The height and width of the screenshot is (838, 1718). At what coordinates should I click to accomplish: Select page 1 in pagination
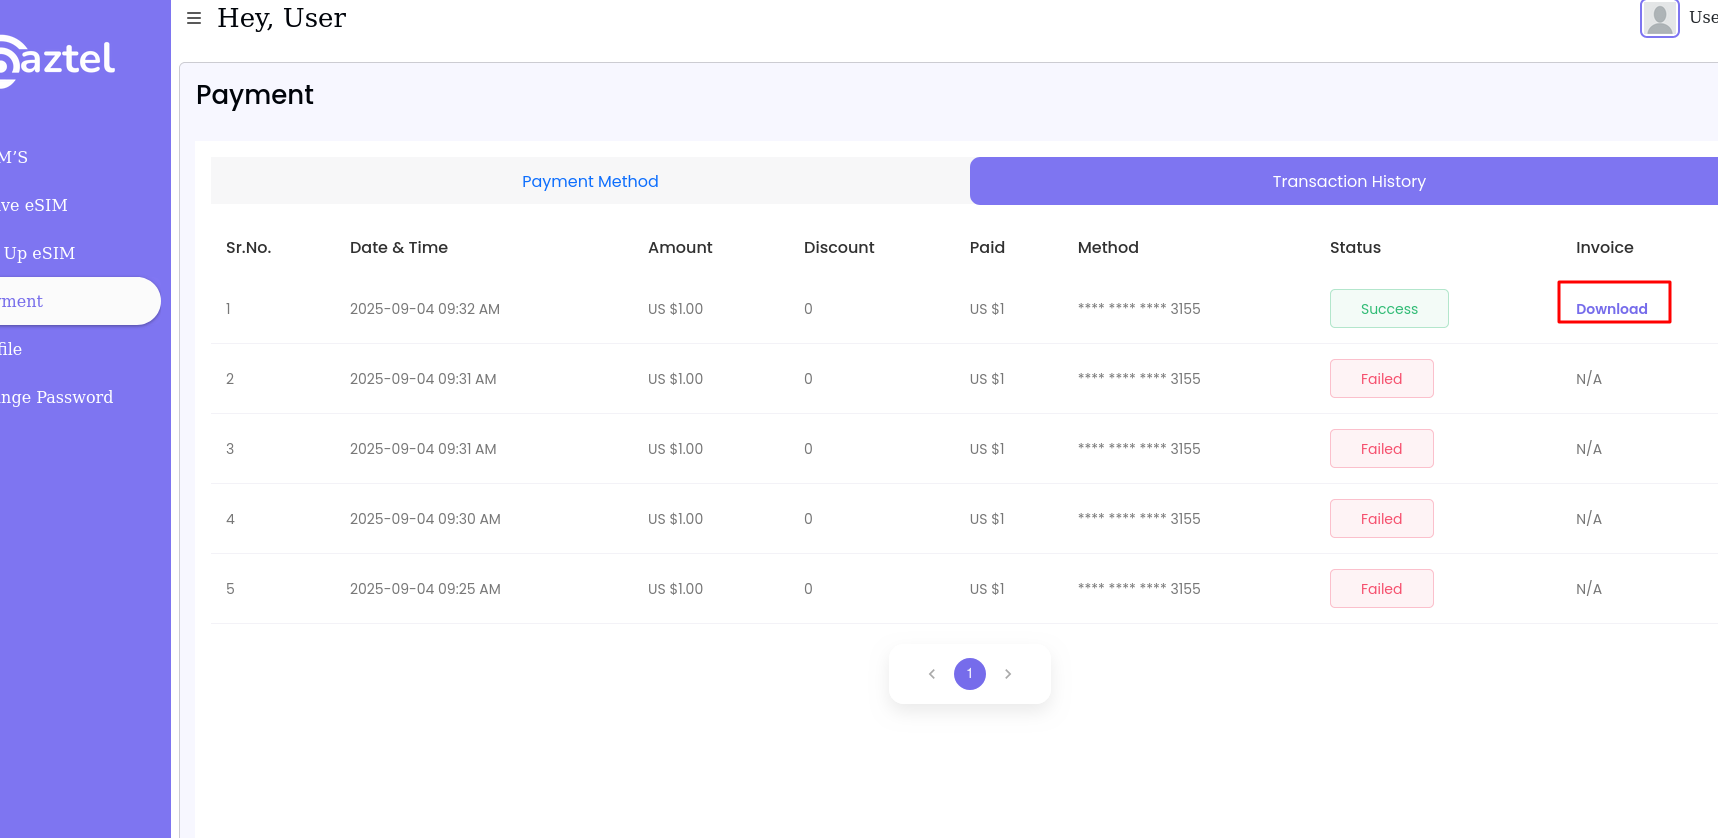[970, 674]
